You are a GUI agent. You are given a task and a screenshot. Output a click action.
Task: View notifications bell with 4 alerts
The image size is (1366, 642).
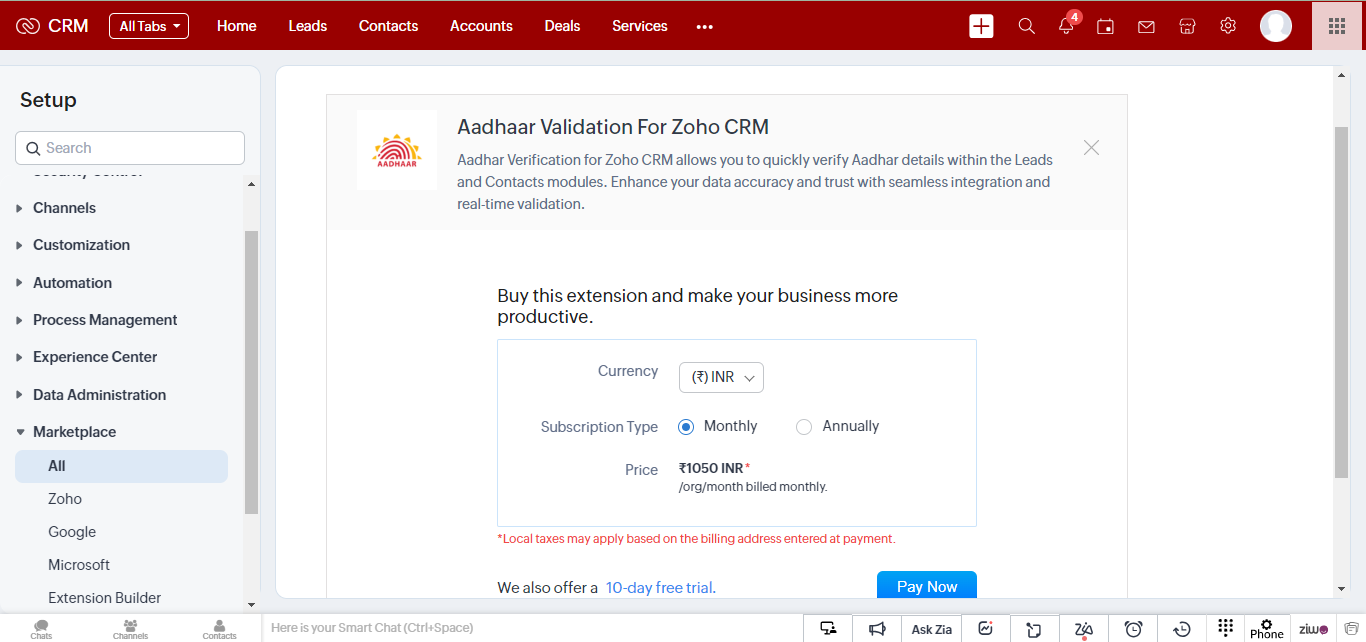(x=1067, y=25)
